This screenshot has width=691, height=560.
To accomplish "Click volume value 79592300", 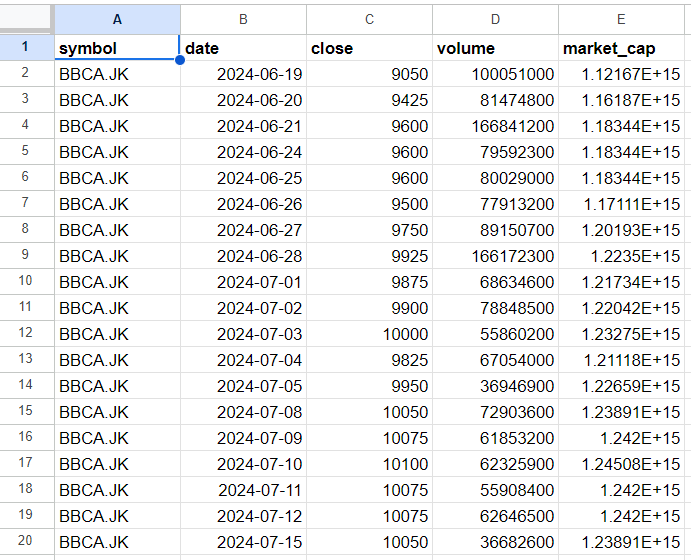I will (495, 152).
